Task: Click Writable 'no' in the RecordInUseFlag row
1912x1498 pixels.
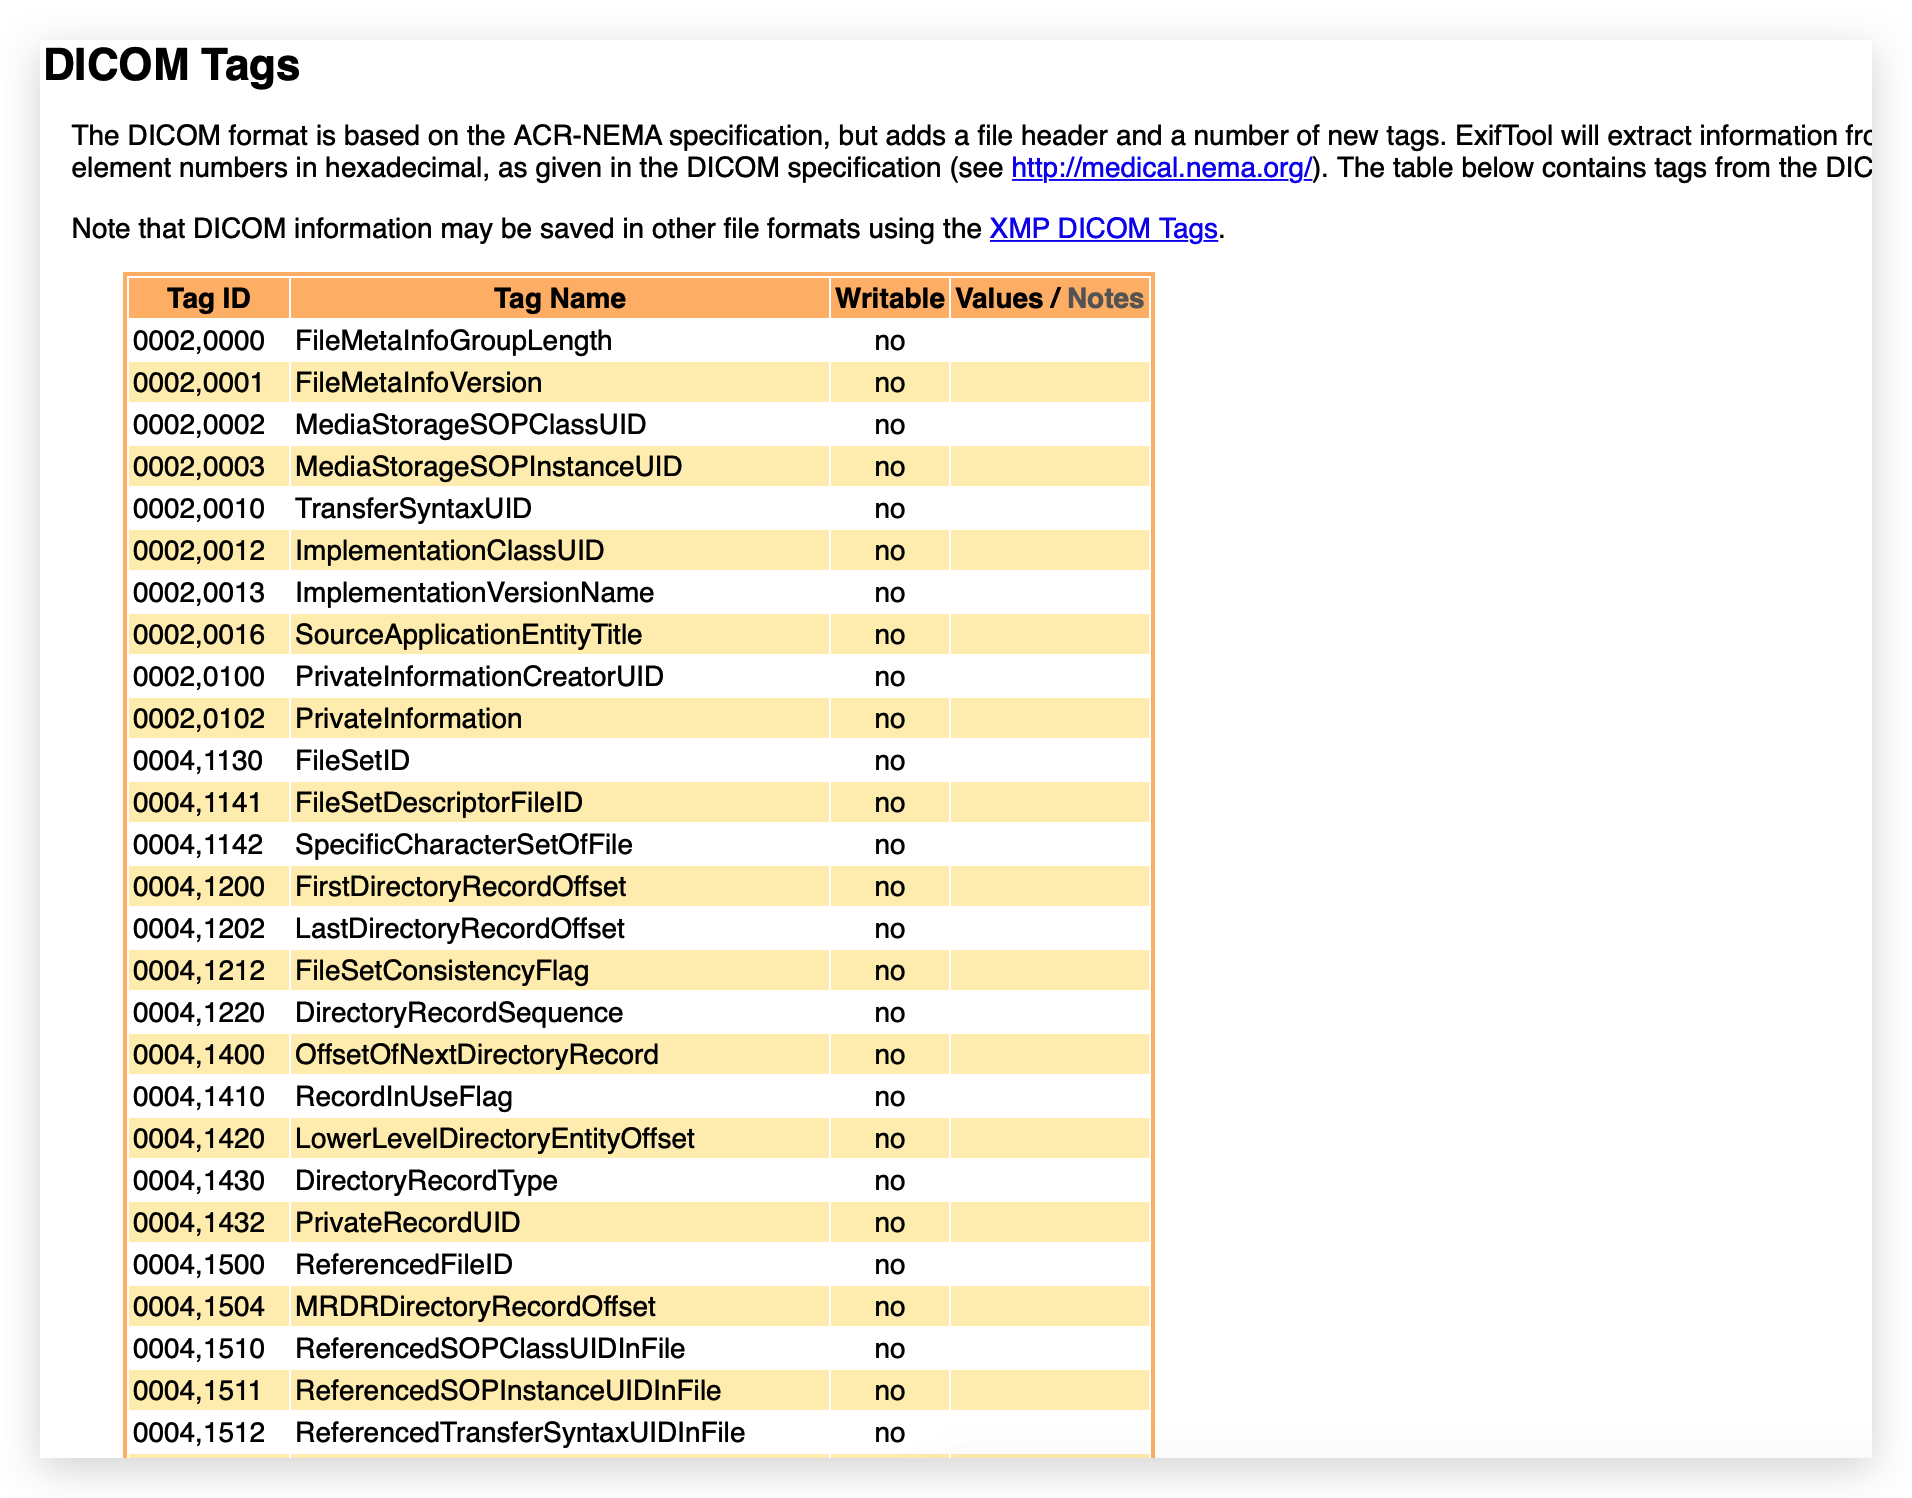Action: coord(890,1097)
